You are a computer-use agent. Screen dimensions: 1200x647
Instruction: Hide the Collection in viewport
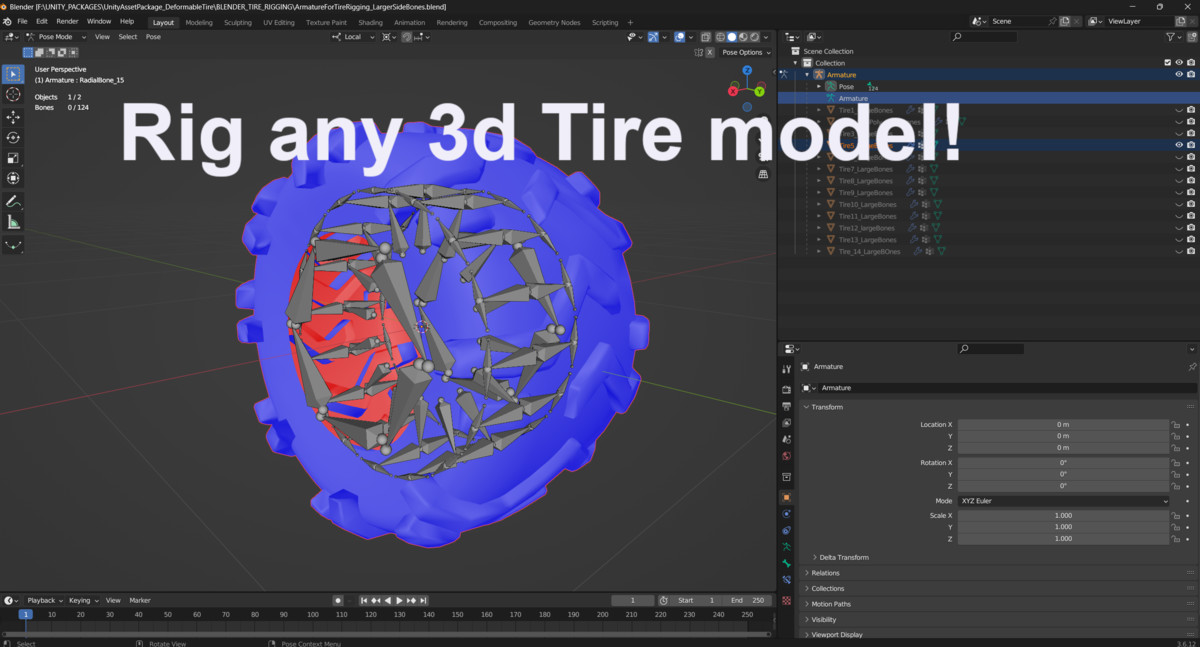tap(1179, 62)
